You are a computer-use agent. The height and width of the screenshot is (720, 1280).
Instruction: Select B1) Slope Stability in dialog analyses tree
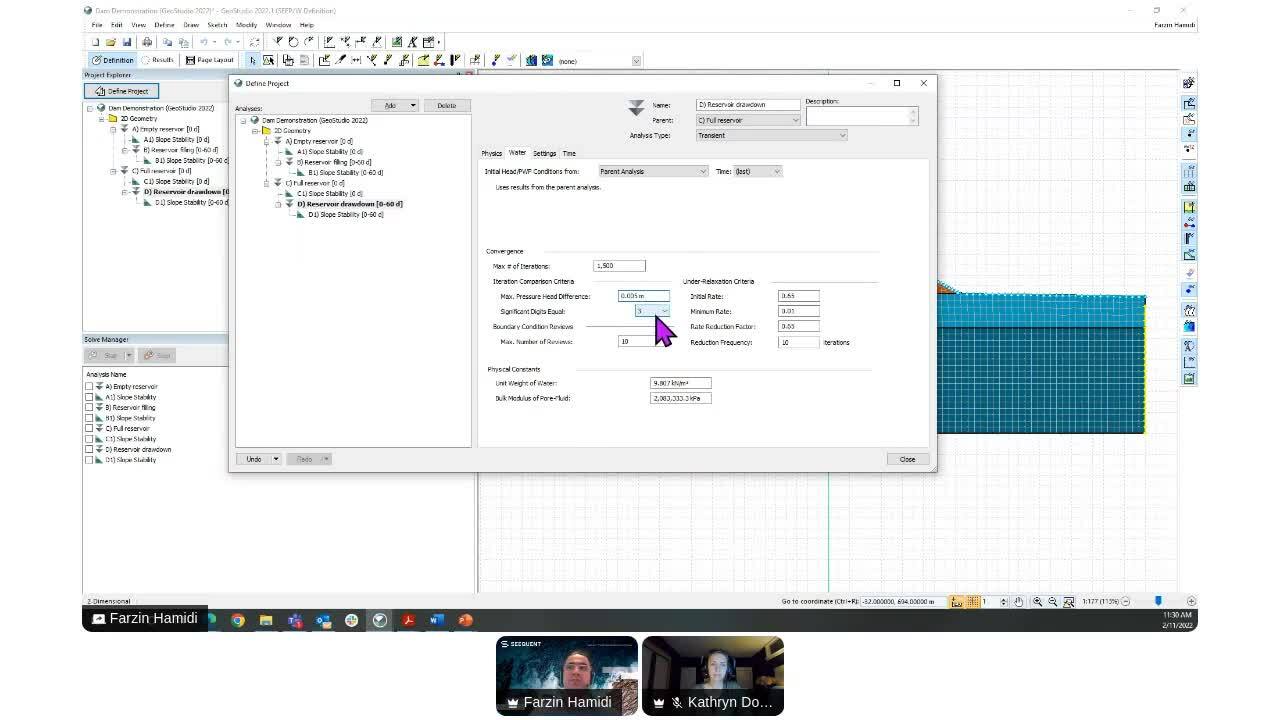point(345,172)
